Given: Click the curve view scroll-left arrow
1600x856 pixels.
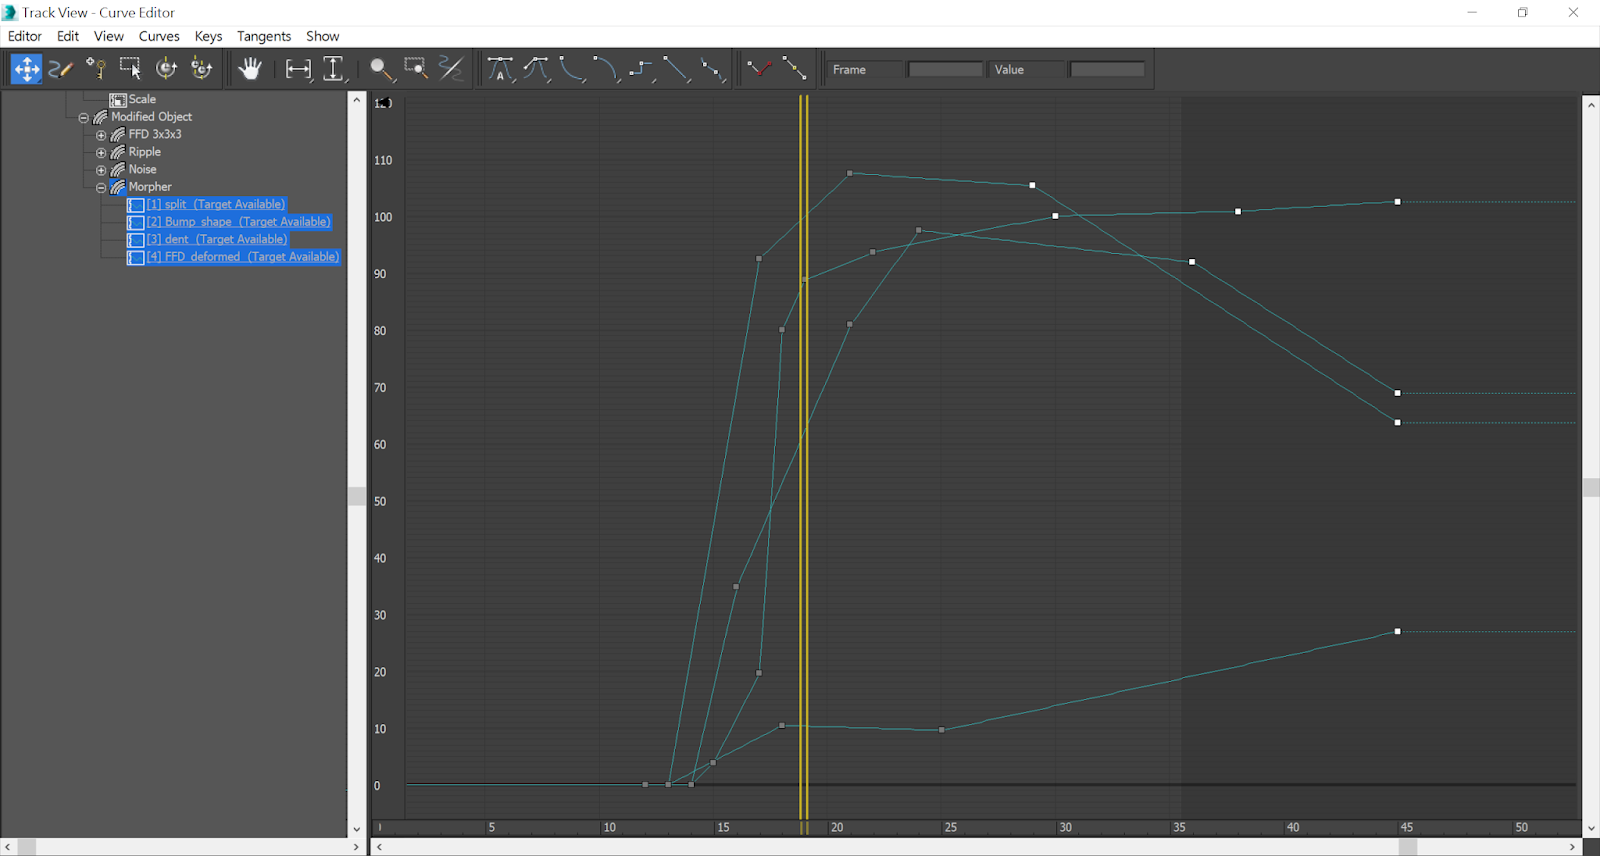Looking at the screenshot, I should (x=379, y=847).
